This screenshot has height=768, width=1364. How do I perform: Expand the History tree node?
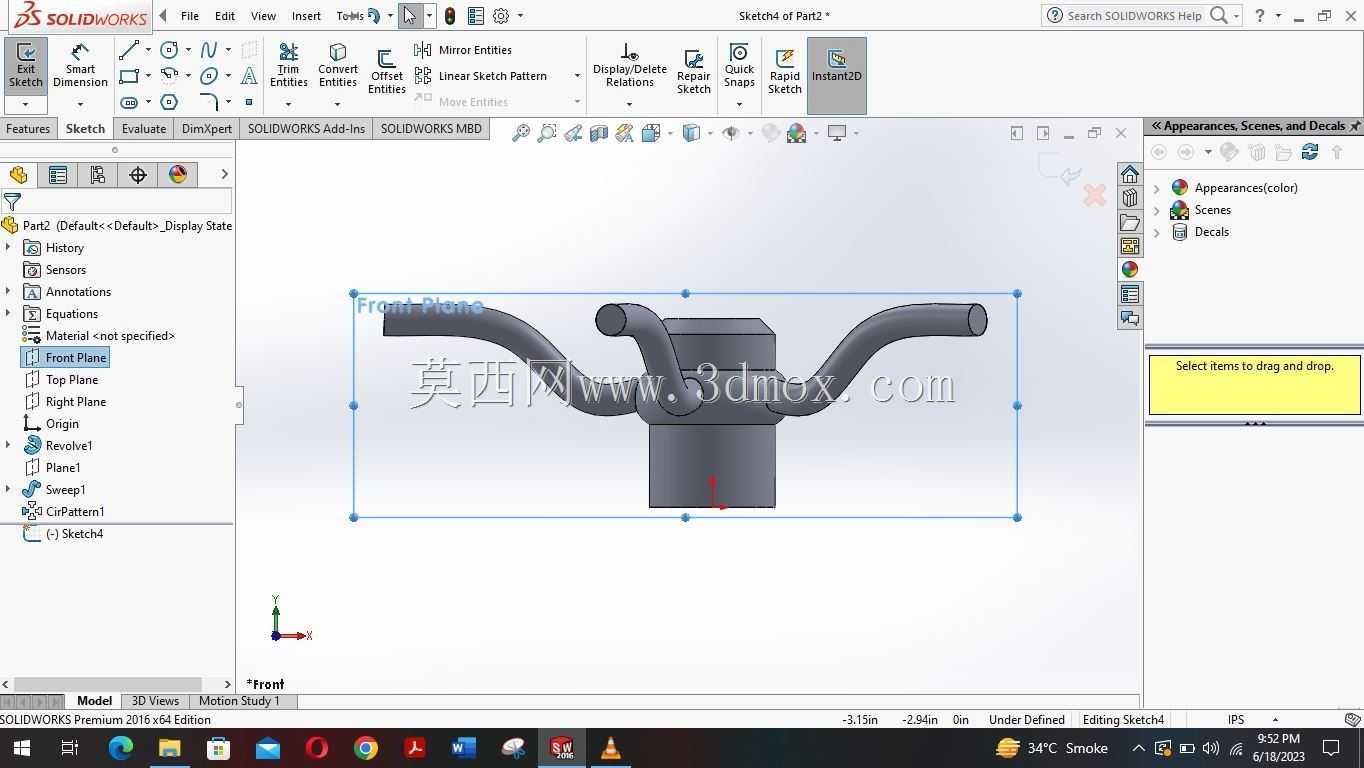click(x=8, y=248)
